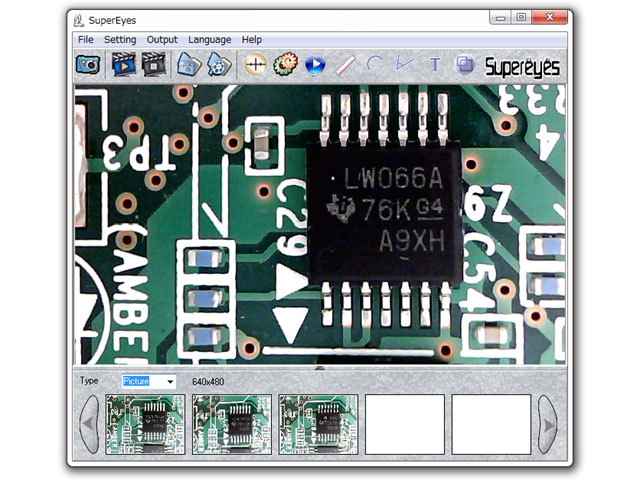Open the video folder with film reel
640x480 pixels.
(x=219, y=65)
